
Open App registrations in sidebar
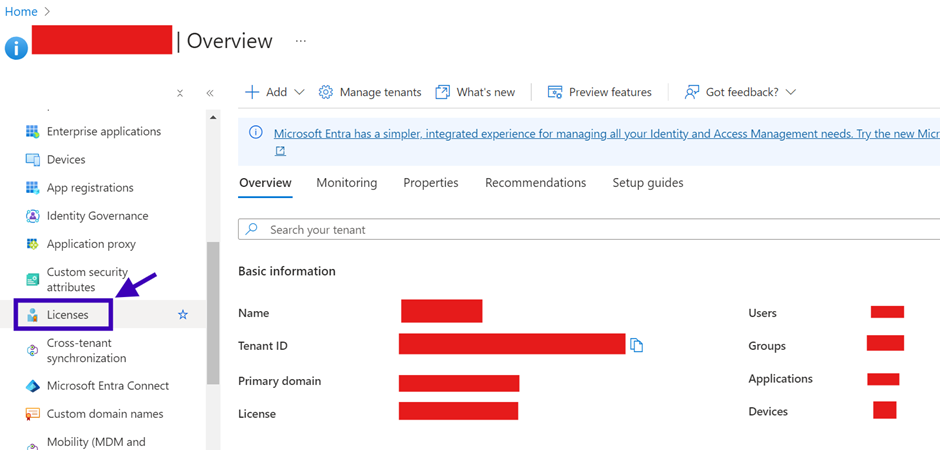point(90,188)
